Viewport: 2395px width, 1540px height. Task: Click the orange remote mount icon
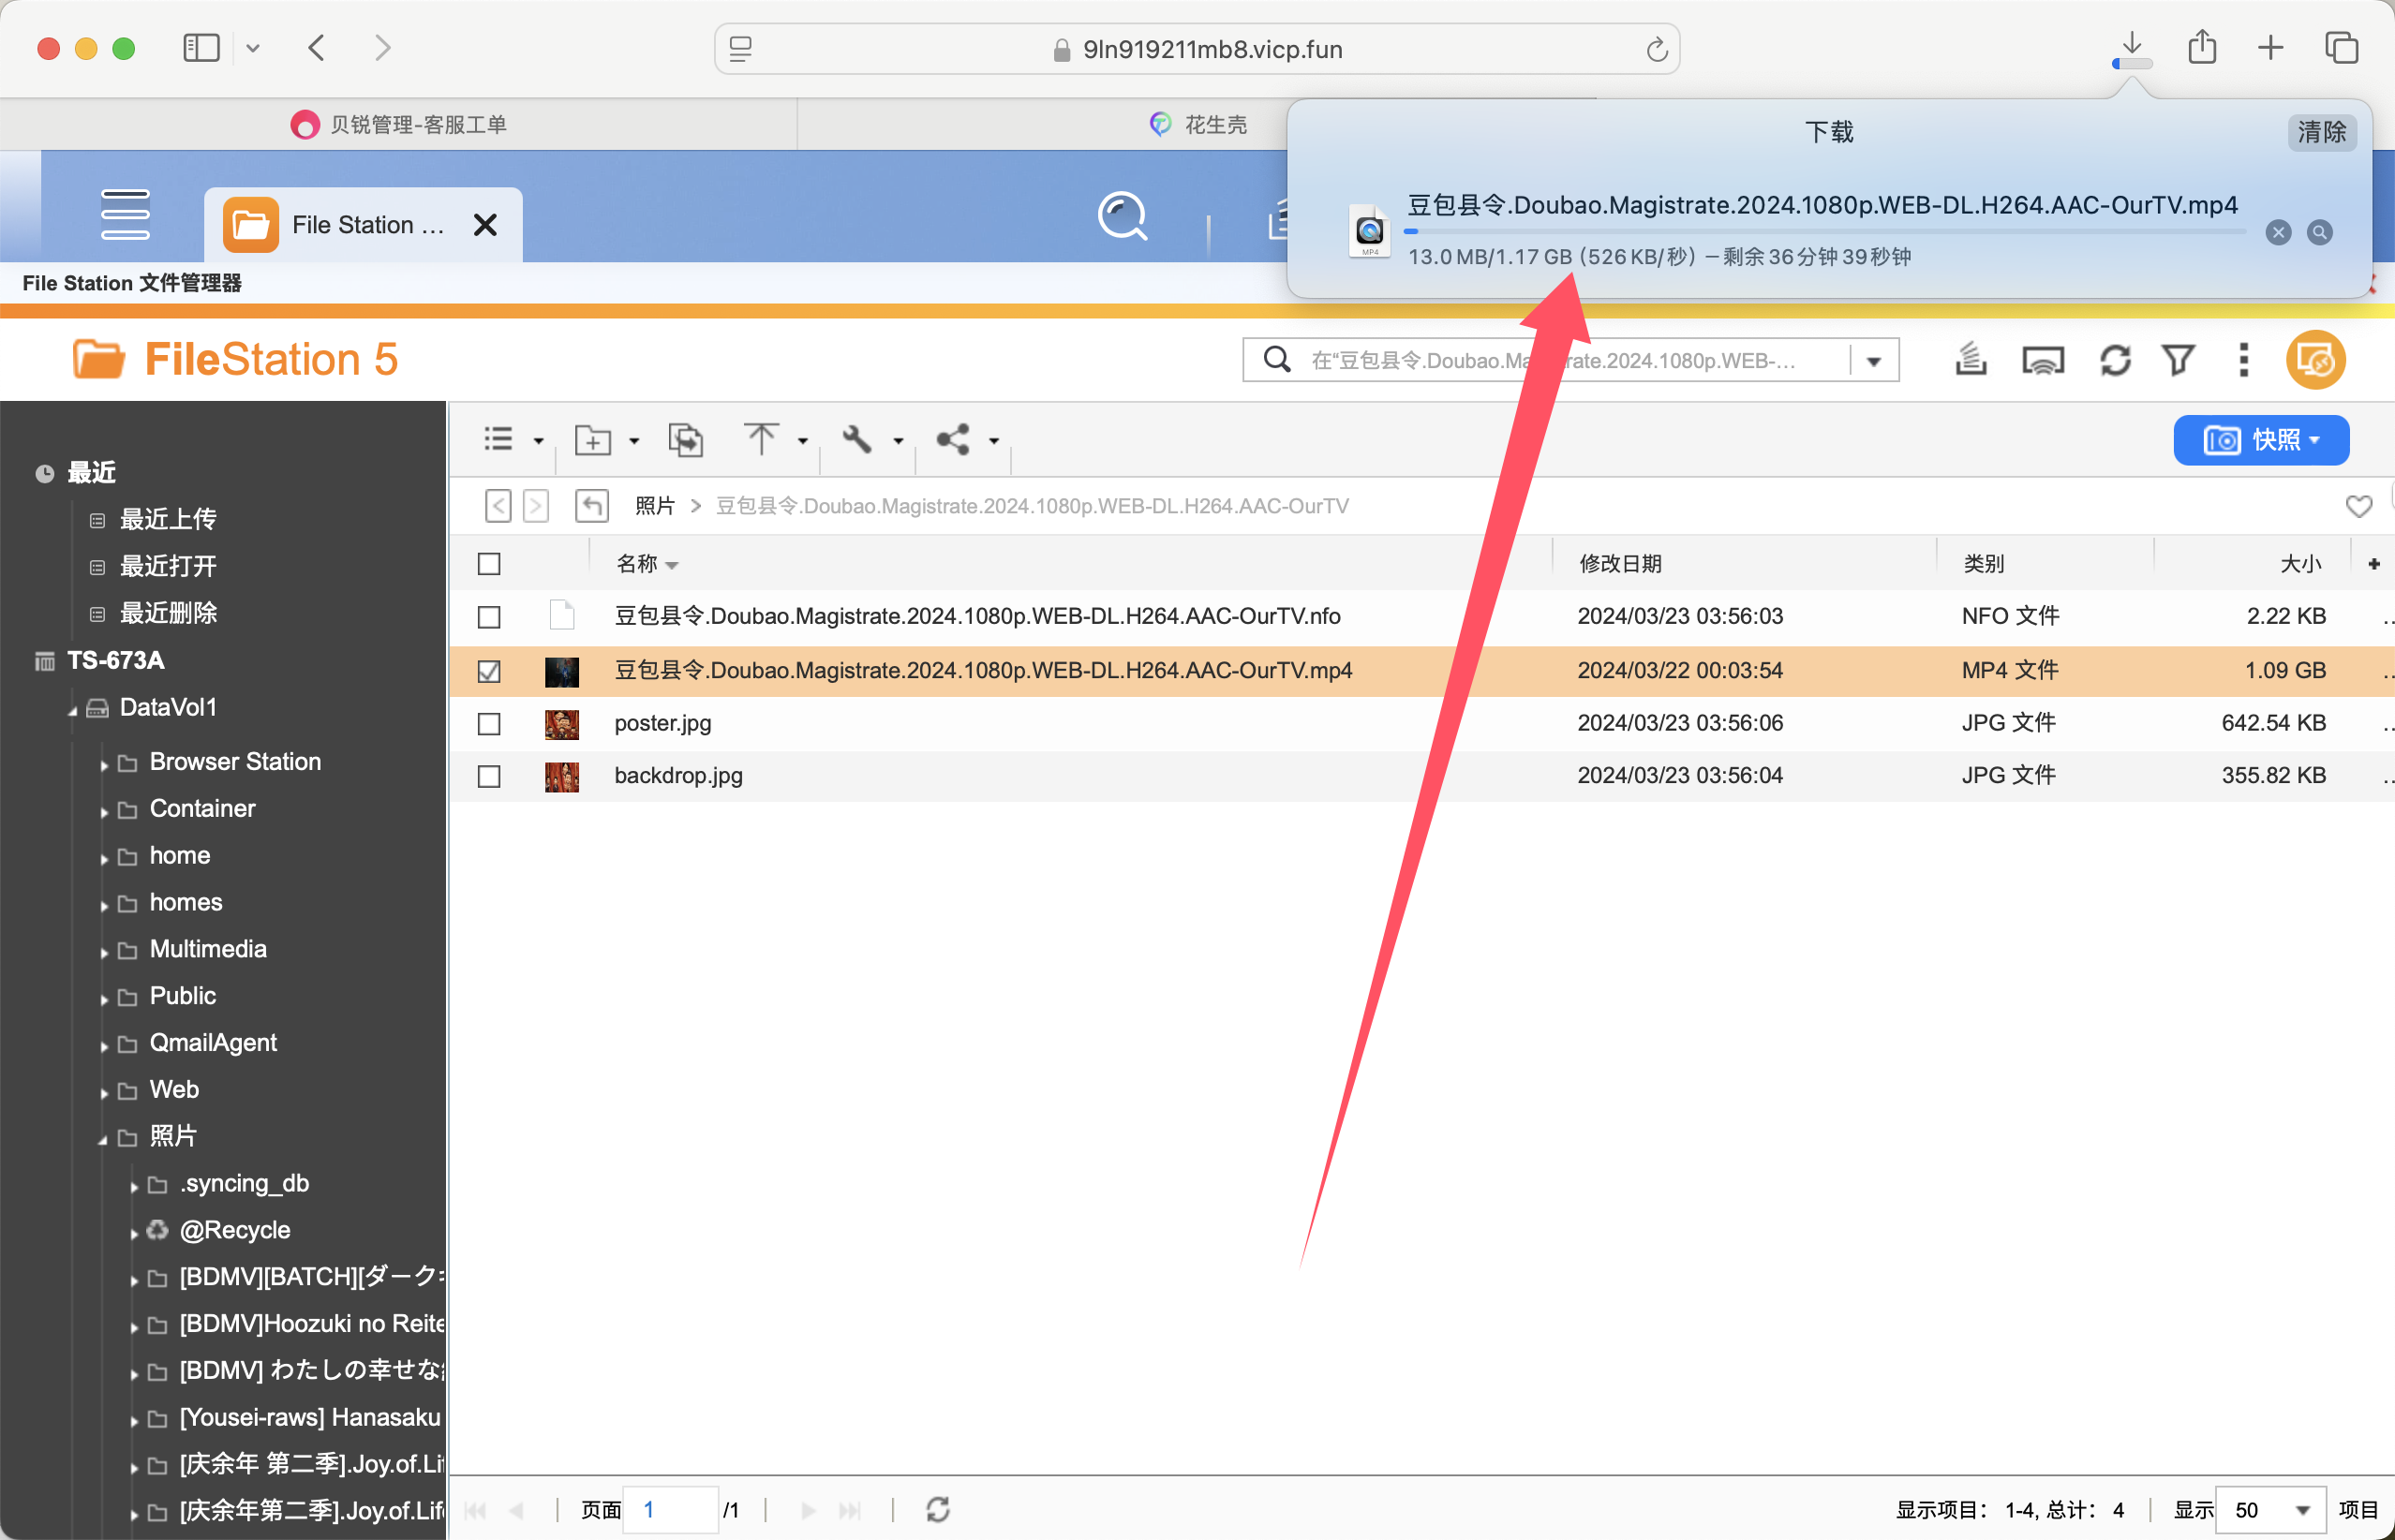2316,360
